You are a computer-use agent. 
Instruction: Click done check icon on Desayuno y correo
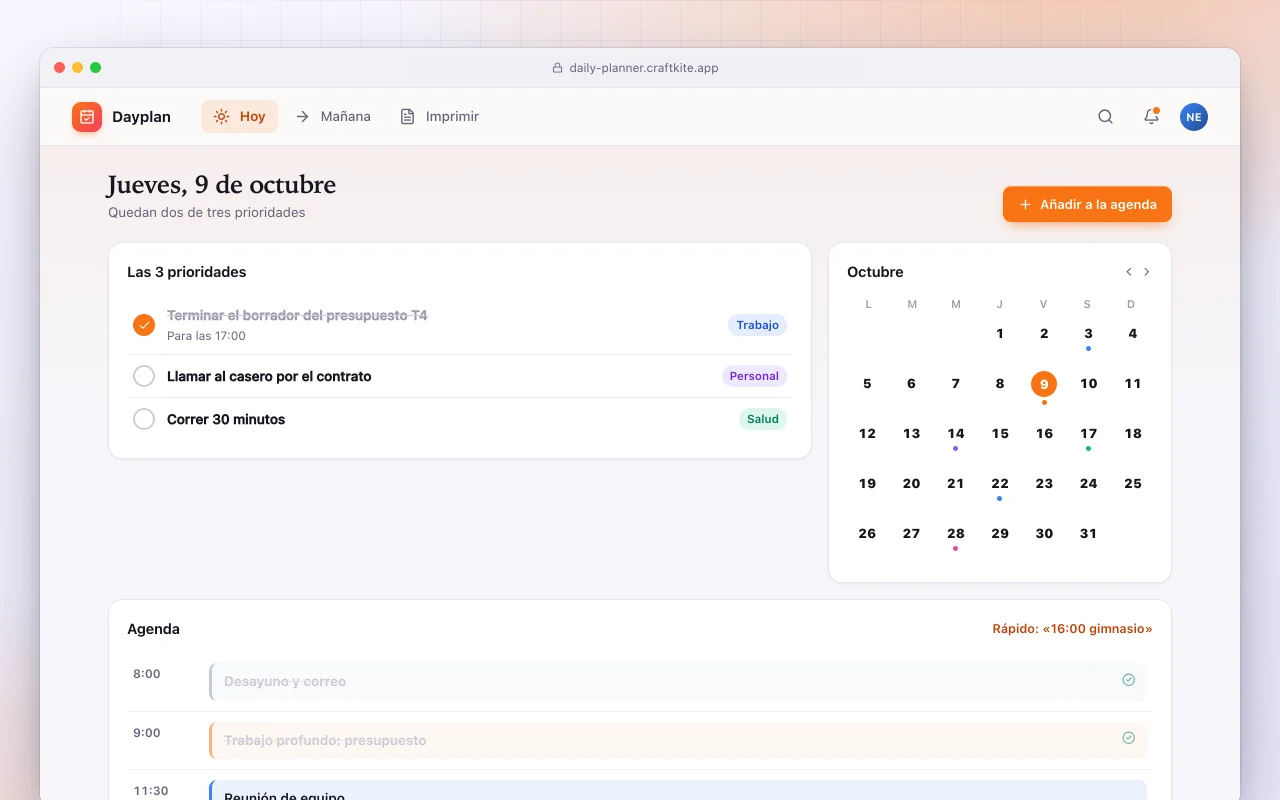[1128, 680]
